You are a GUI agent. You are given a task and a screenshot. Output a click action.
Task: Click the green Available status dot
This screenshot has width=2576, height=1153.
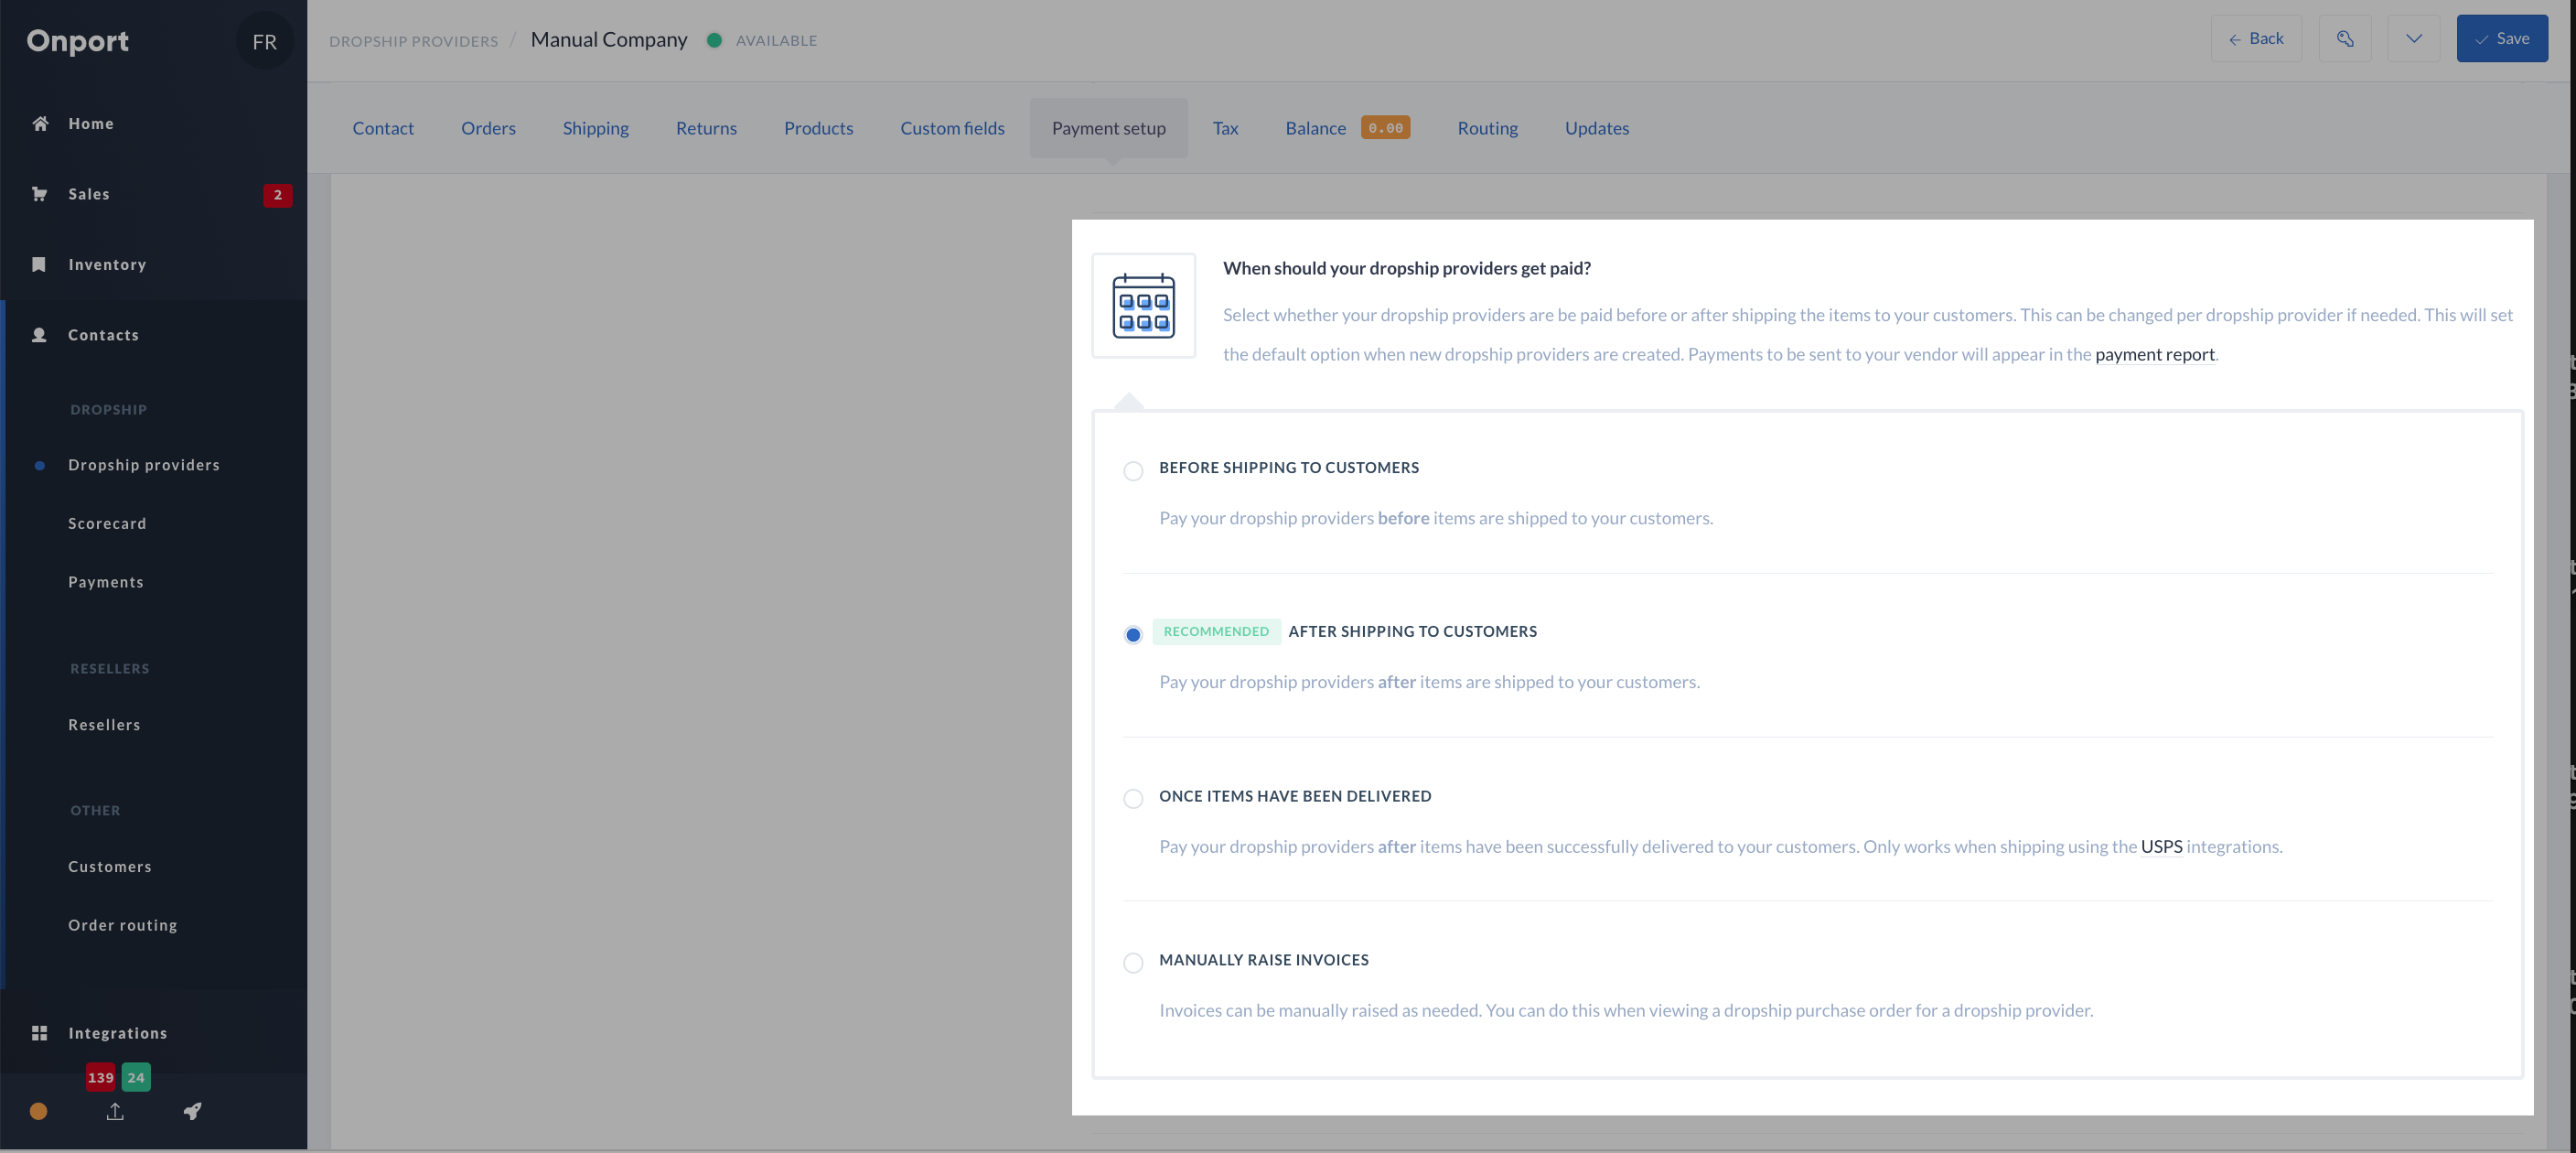coord(714,40)
